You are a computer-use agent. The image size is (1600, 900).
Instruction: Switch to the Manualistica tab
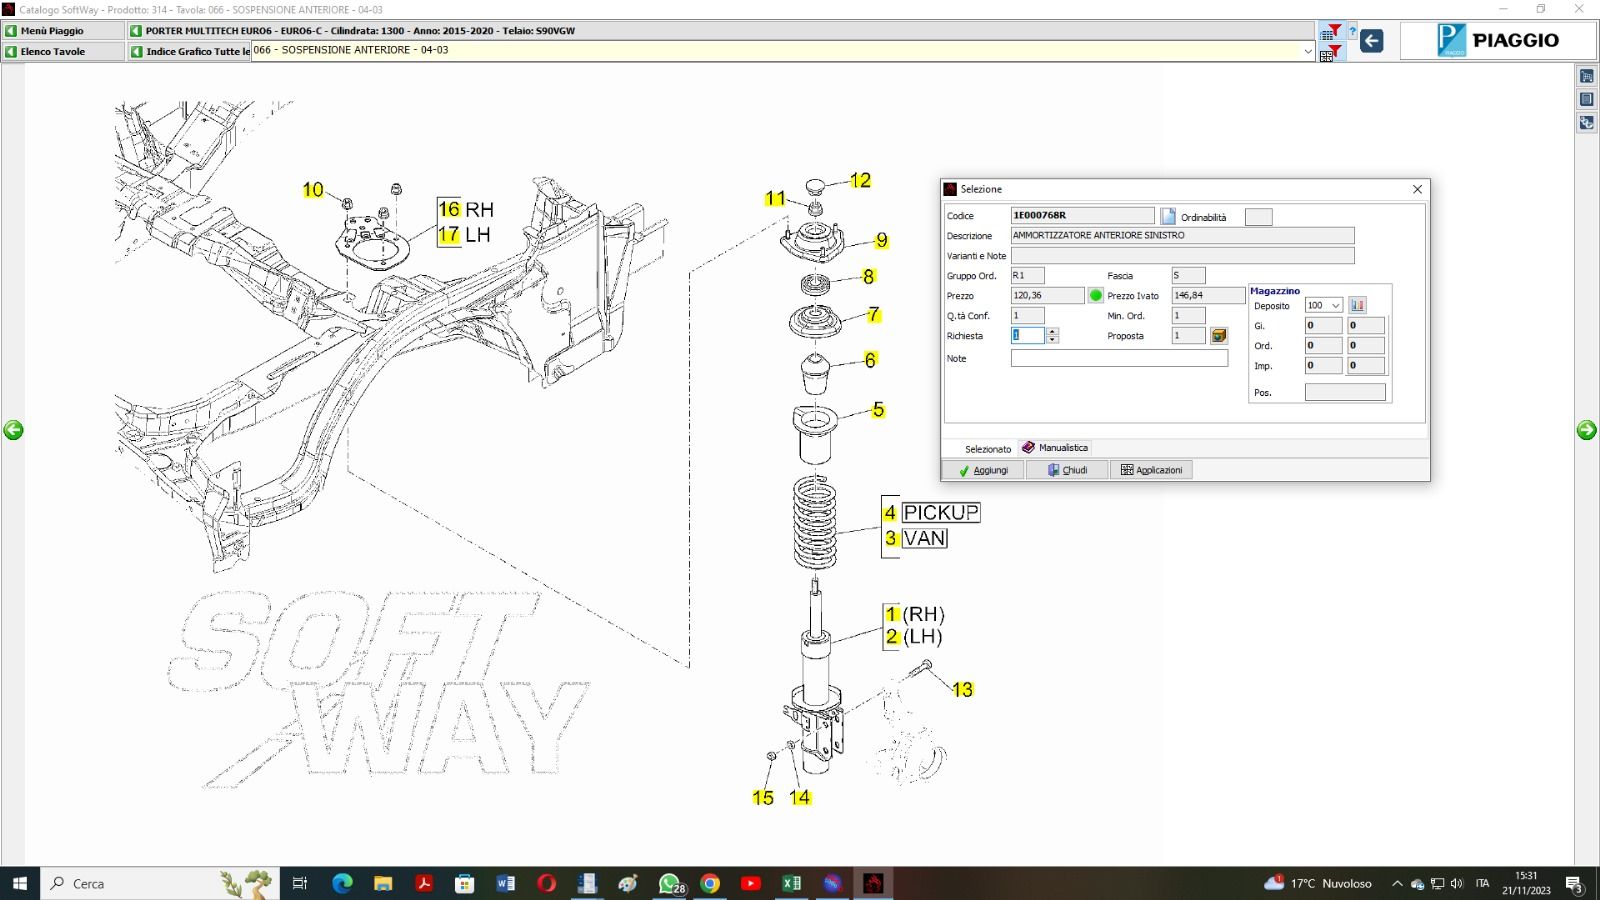[1055, 448]
